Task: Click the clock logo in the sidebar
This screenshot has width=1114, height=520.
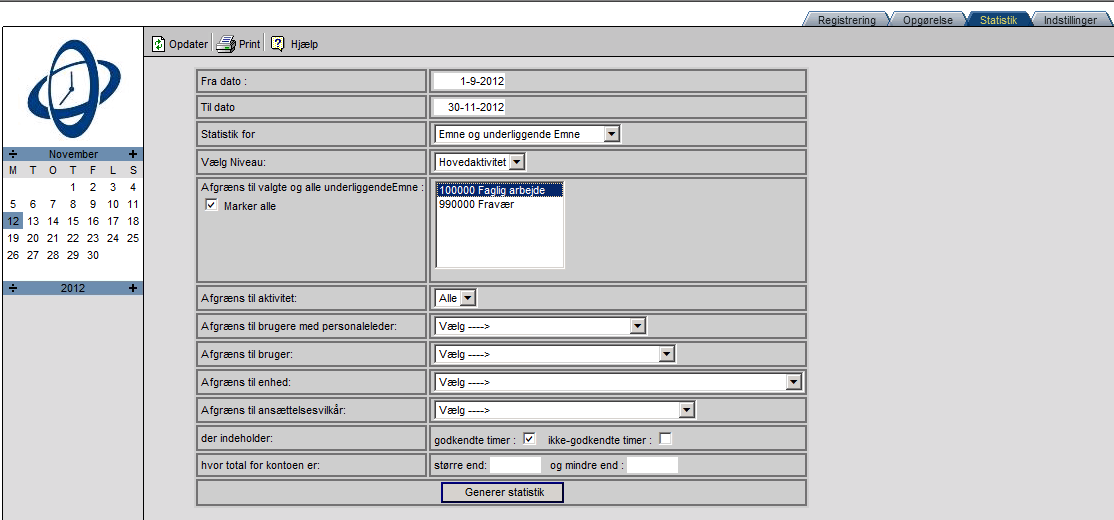Action: [x=73, y=89]
